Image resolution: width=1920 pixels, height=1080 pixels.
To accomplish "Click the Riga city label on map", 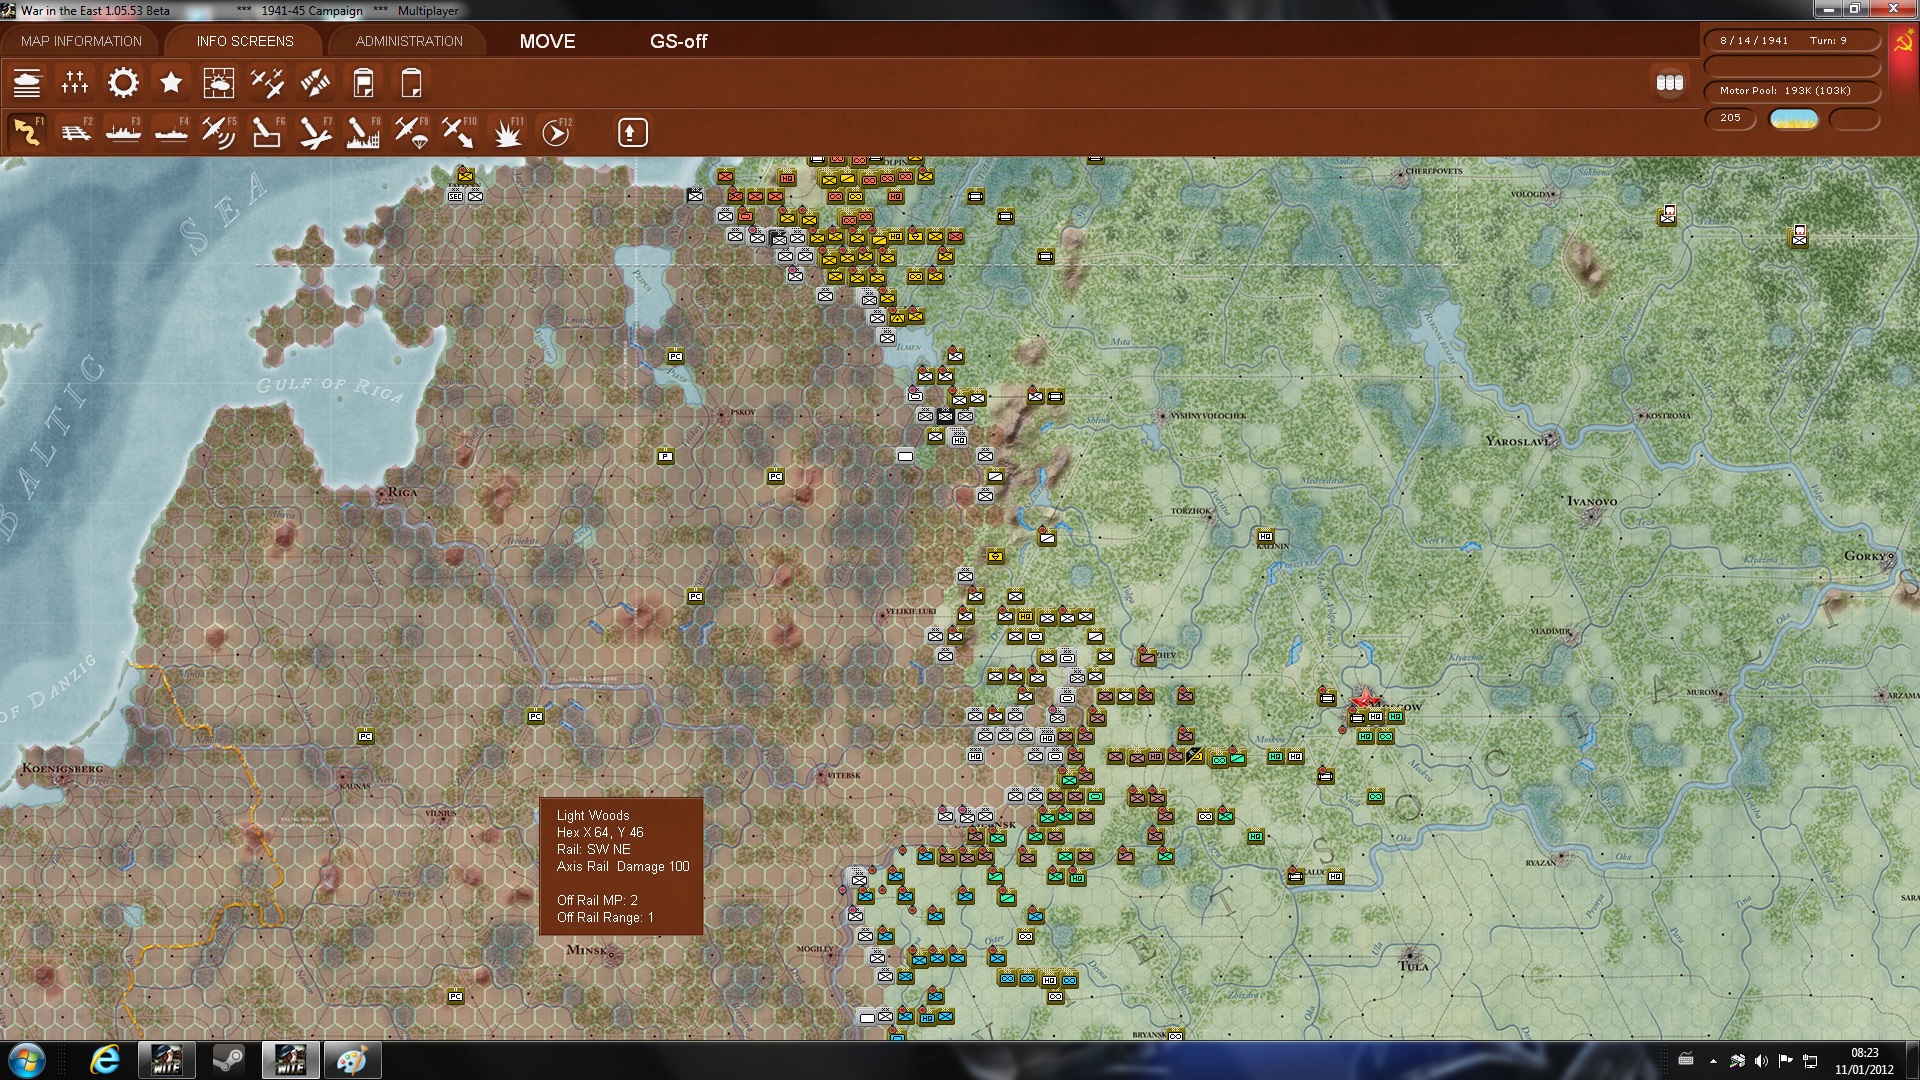I will tap(402, 492).
